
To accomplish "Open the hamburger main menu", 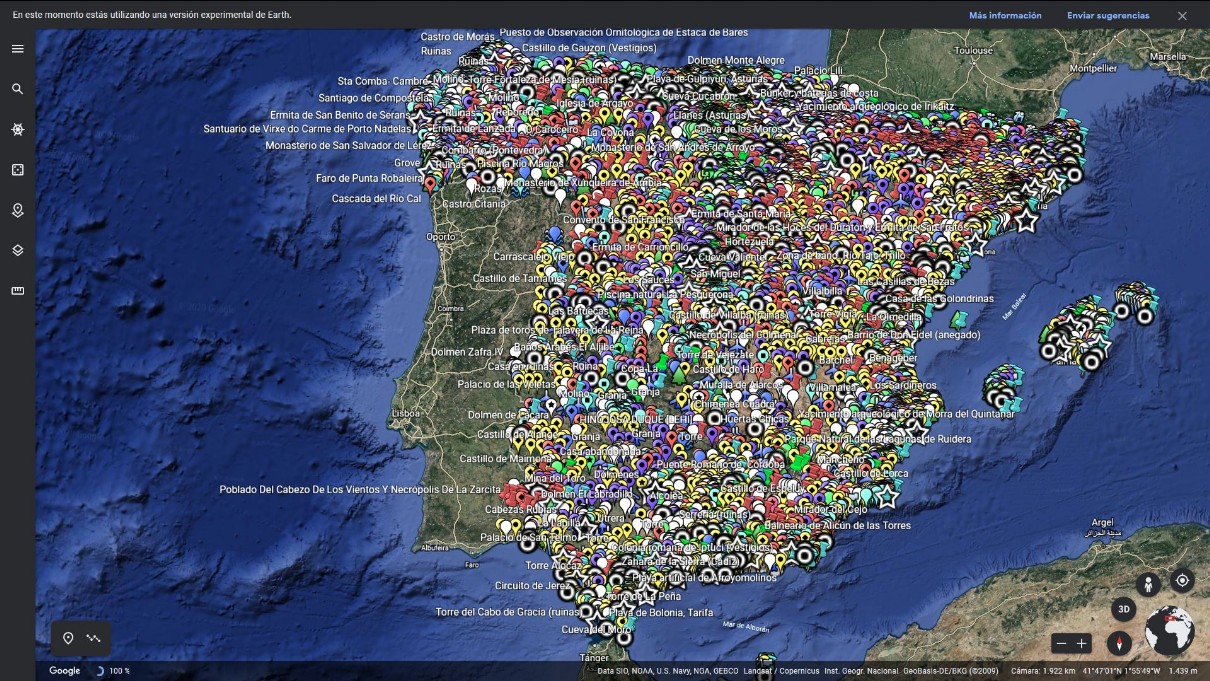I will [x=17, y=49].
